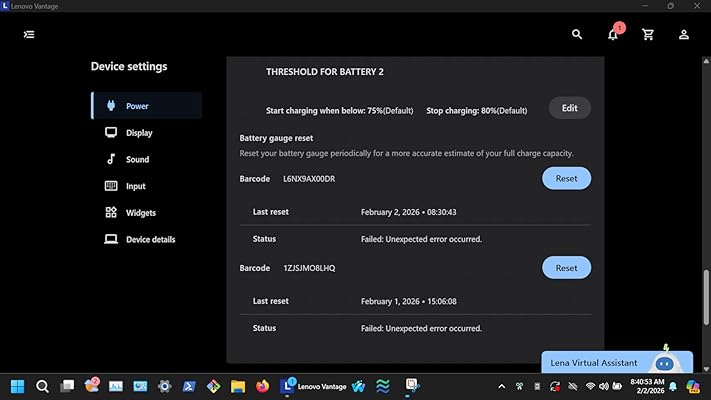Reset gauge for barcode 1ZJSJMO8LHQ
This screenshot has height=400, width=711.
566,268
